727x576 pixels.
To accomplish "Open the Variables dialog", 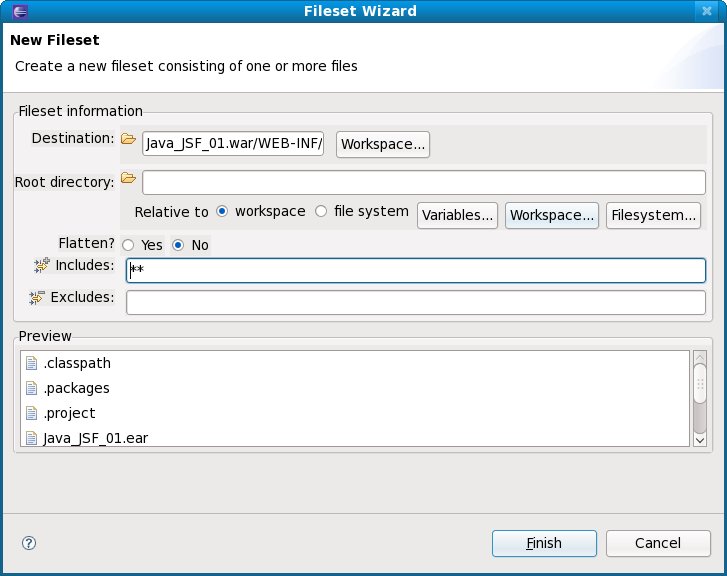I will tap(458, 215).
